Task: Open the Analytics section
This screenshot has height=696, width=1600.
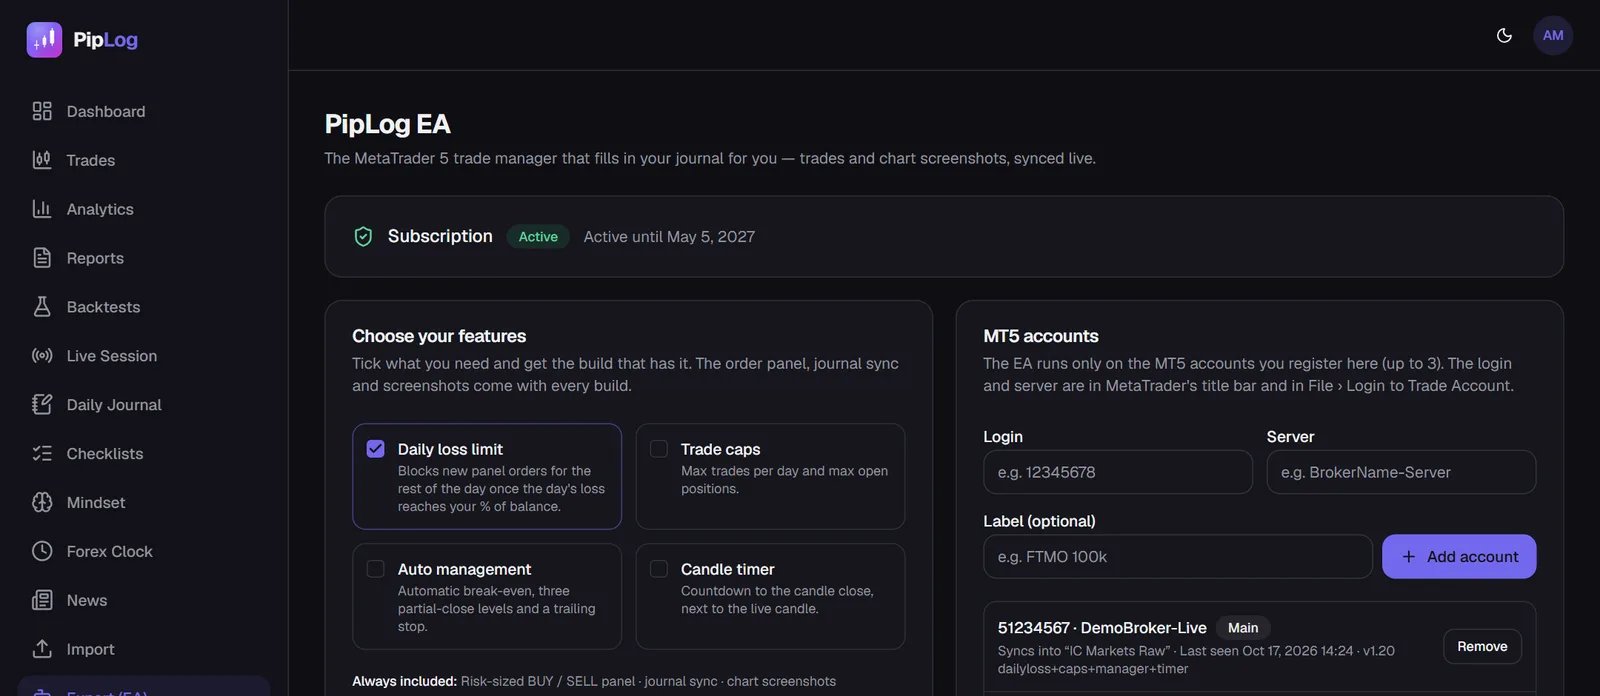Action: pos(144,209)
